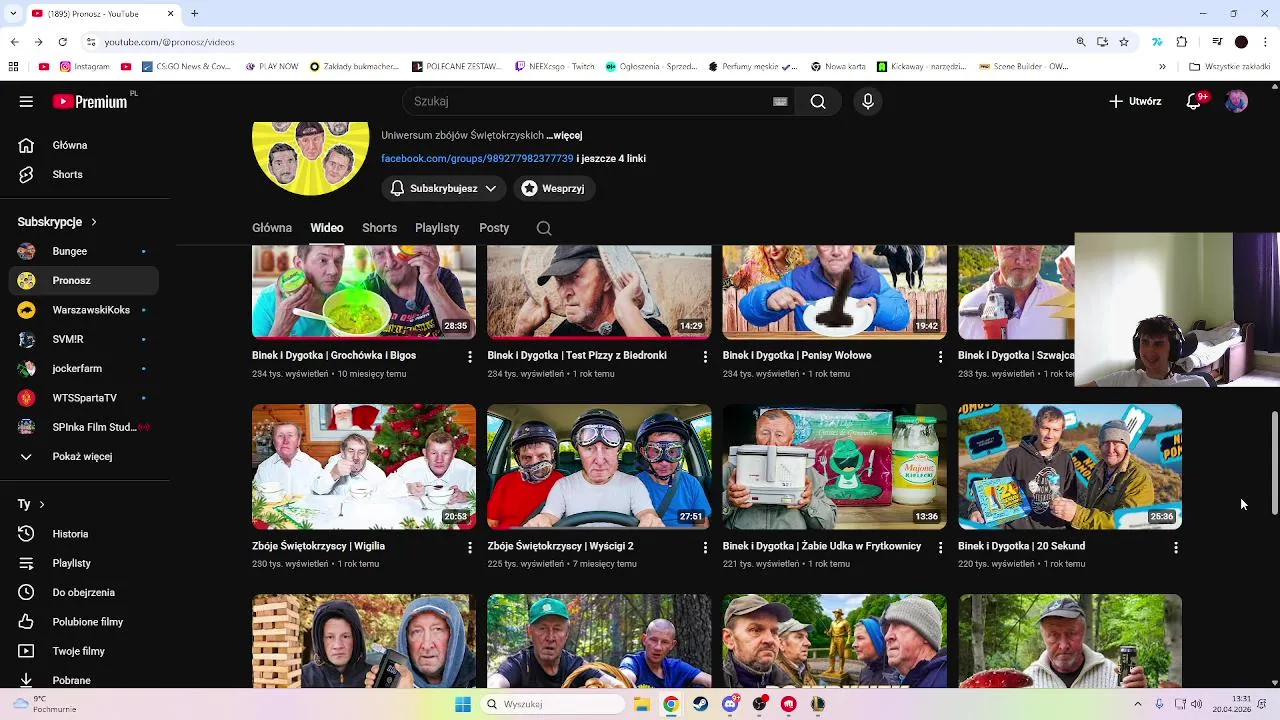Click the YouTube Premium logo
Viewport: 1280px width, 720px height.
[x=90, y=101]
